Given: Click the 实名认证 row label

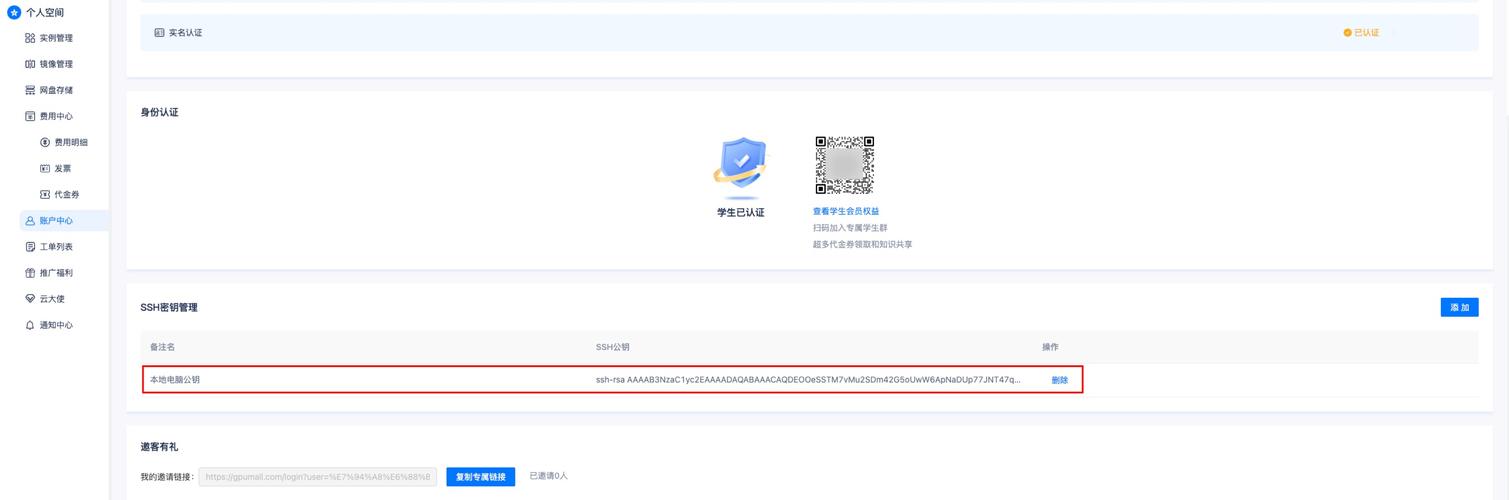Looking at the screenshot, I should tap(185, 33).
